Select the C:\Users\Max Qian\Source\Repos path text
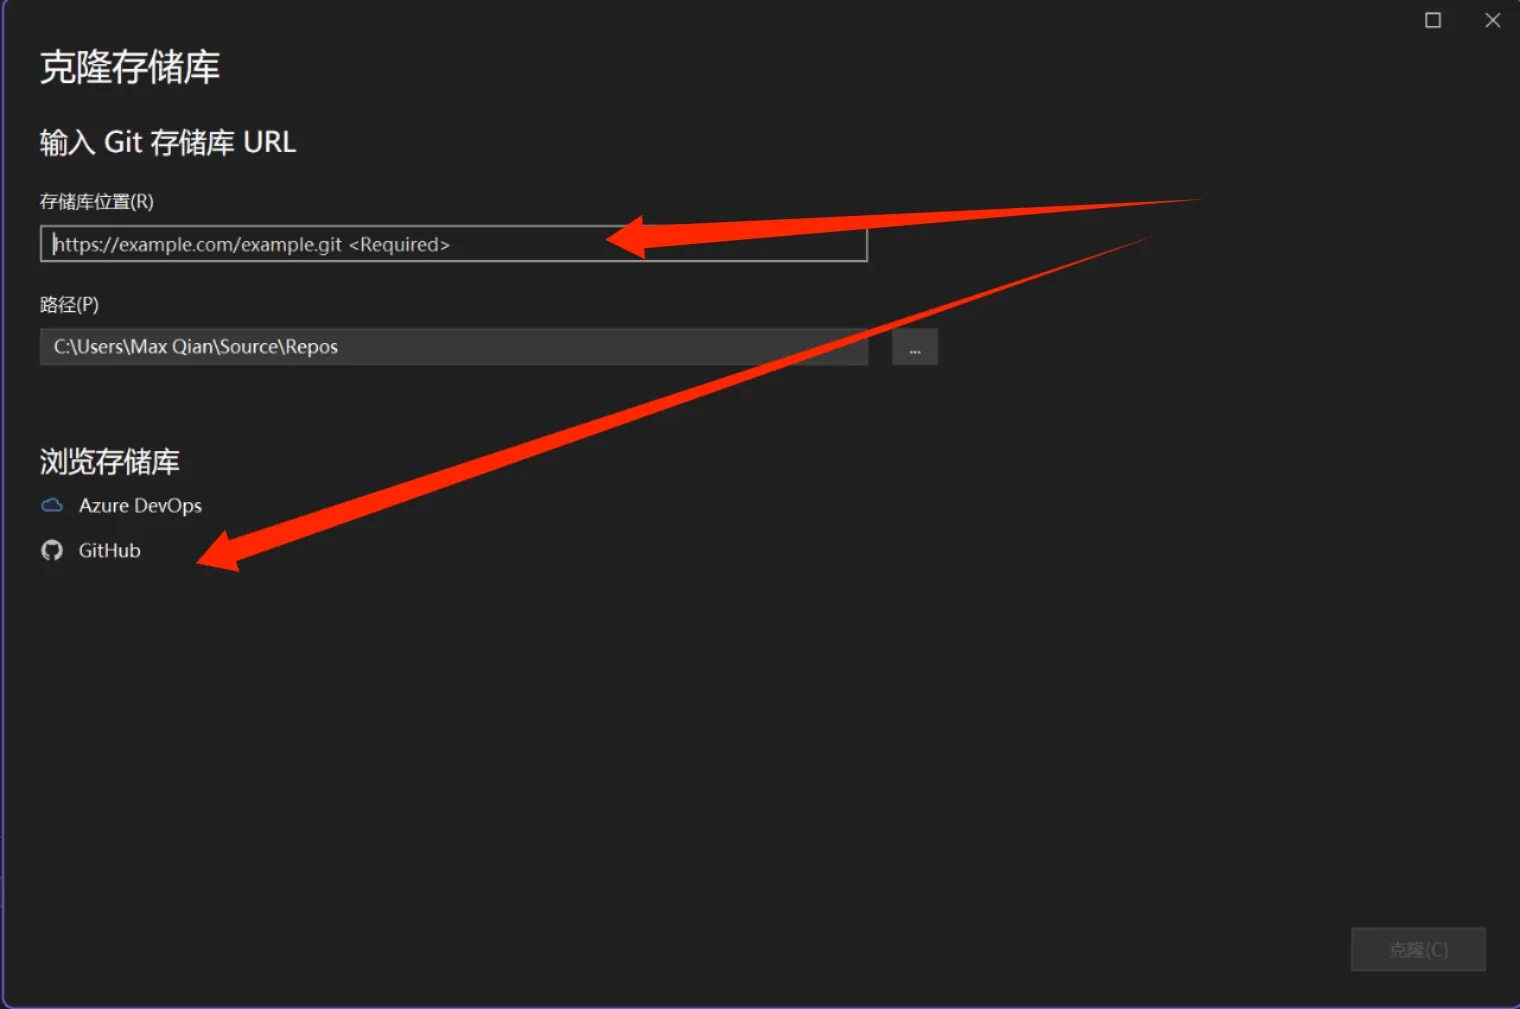Image resolution: width=1520 pixels, height=1009 pixels. (x=196, y=347)
